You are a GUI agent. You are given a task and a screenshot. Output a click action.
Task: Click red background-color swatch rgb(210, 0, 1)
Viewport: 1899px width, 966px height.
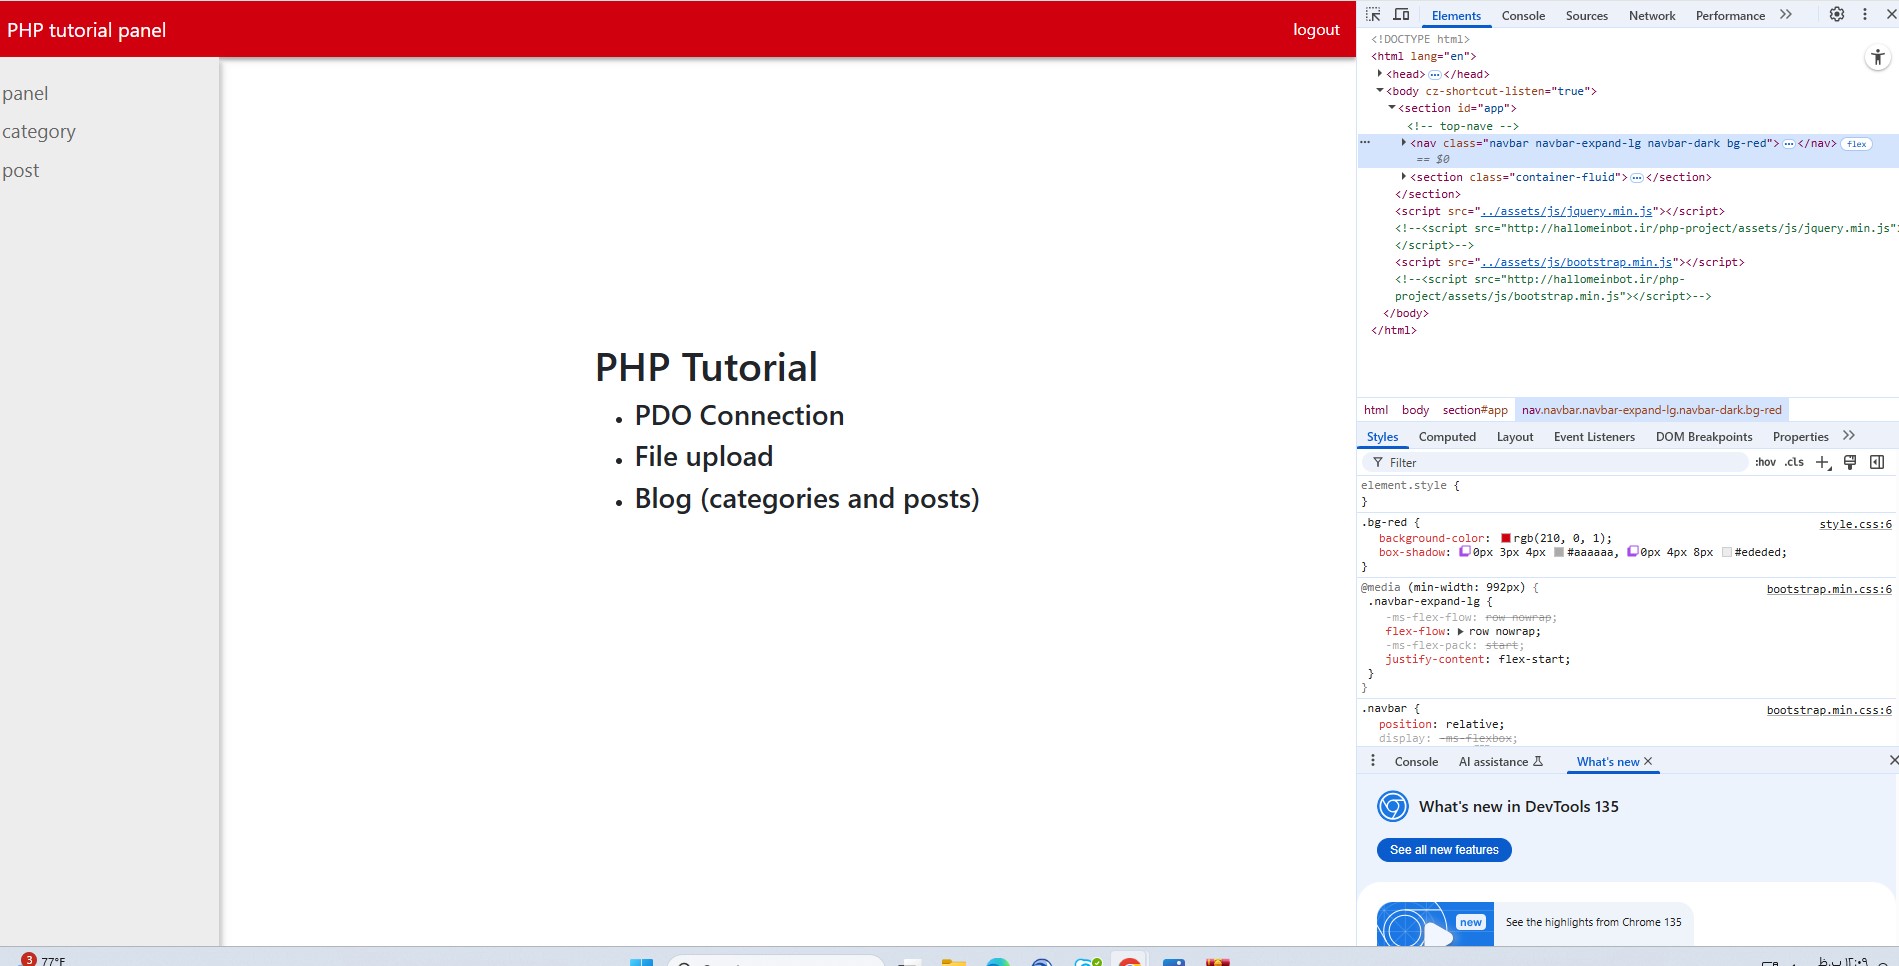pyautogui.click(x=1506, y=538)
